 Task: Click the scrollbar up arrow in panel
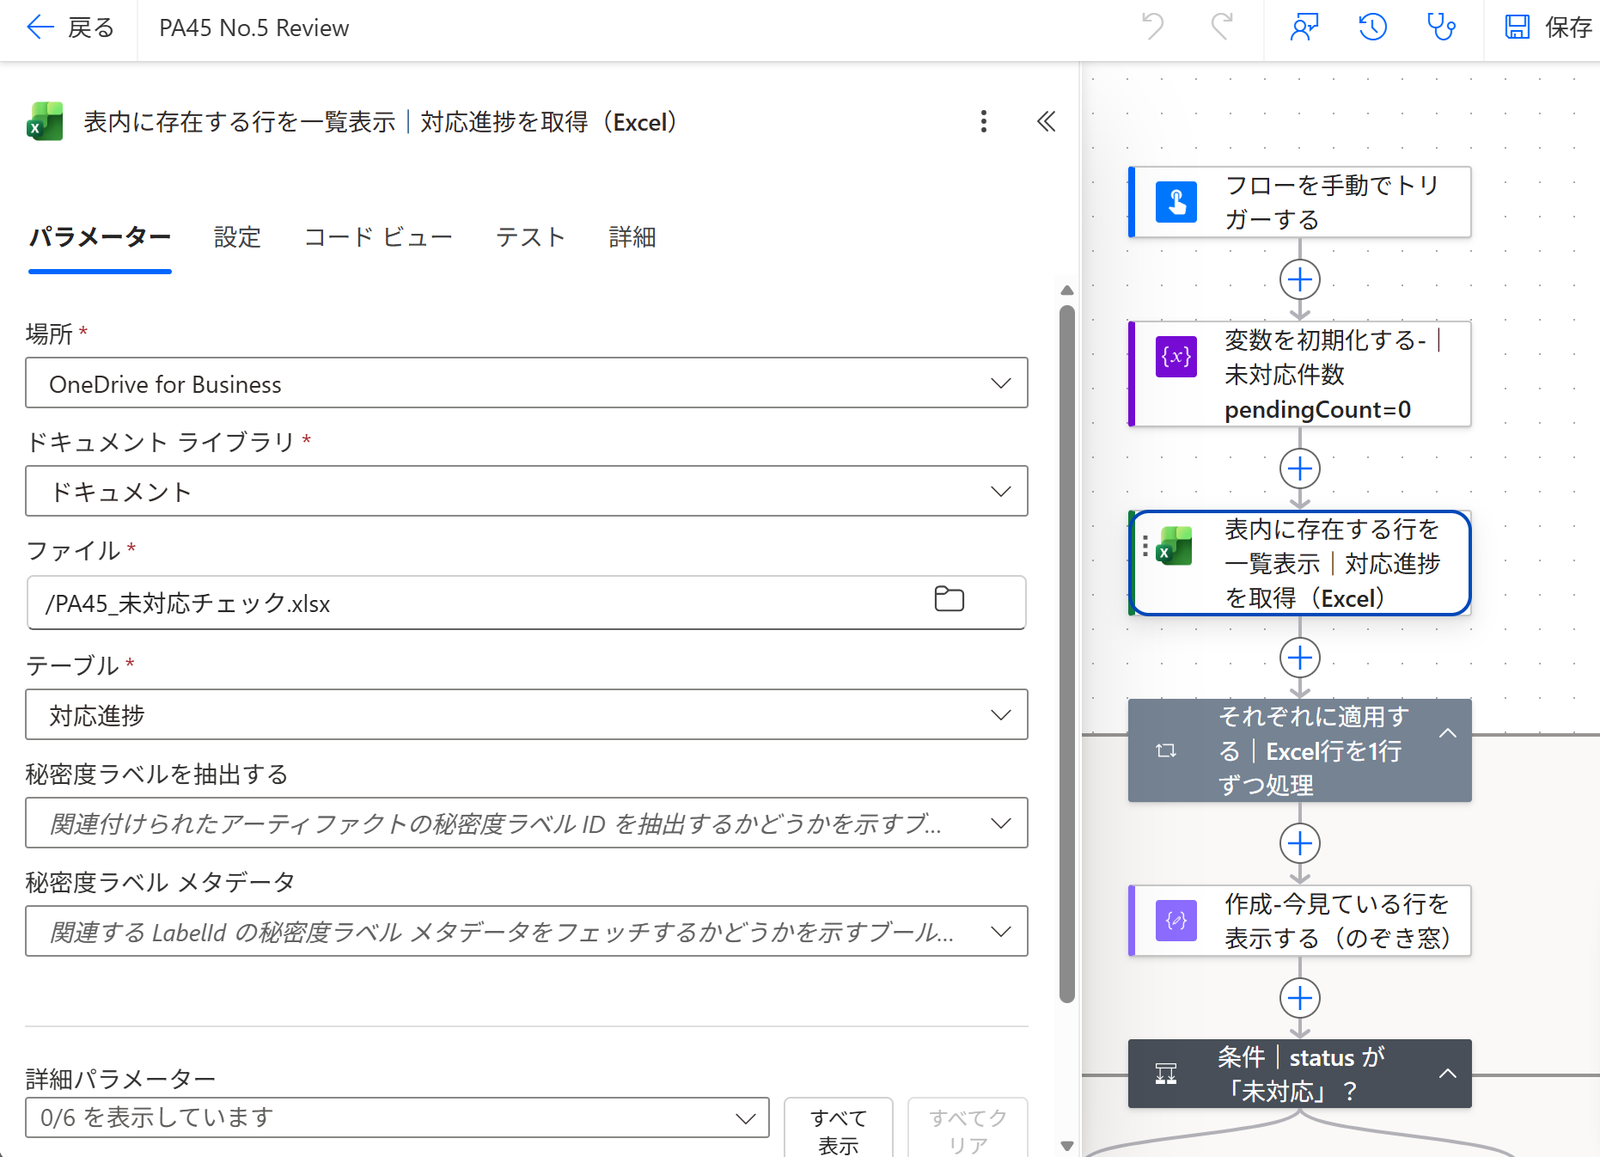[x=1067, y=291]
